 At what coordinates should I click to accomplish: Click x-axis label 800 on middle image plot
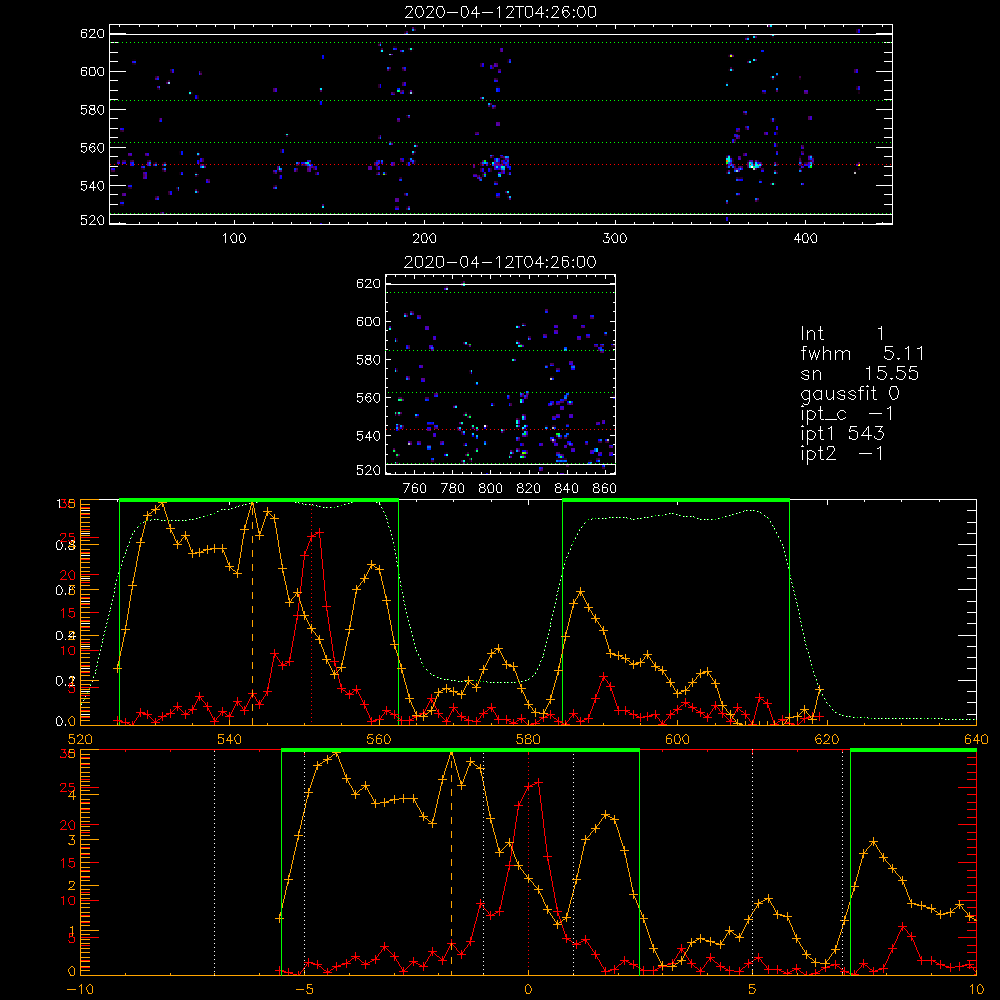point(490,489)
